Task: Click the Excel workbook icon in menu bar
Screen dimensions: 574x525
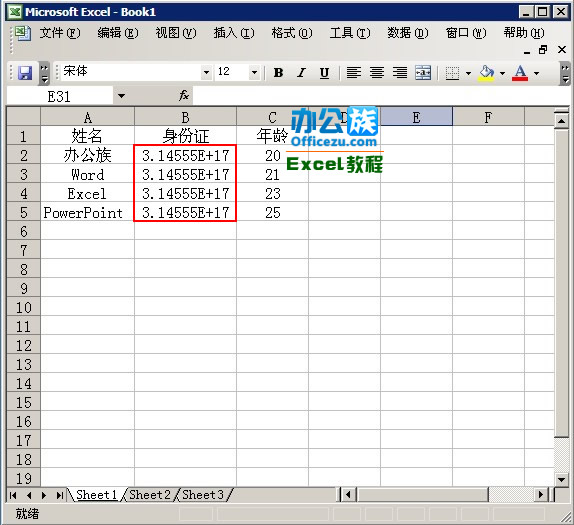Action: (23, 33)
